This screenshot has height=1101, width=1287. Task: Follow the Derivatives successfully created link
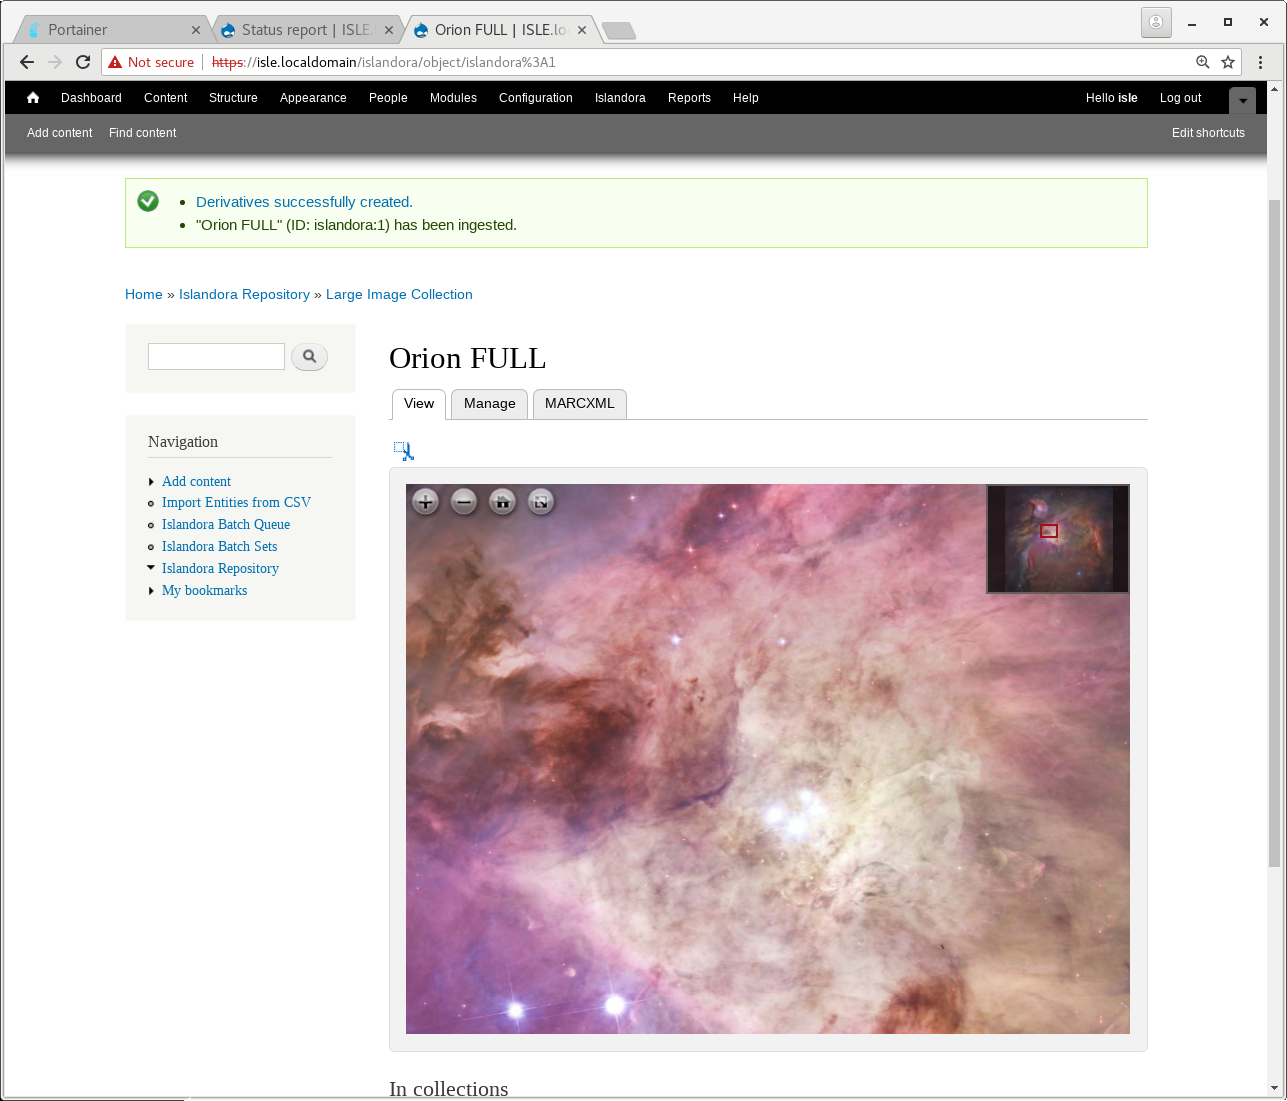[x=304, y=202]
